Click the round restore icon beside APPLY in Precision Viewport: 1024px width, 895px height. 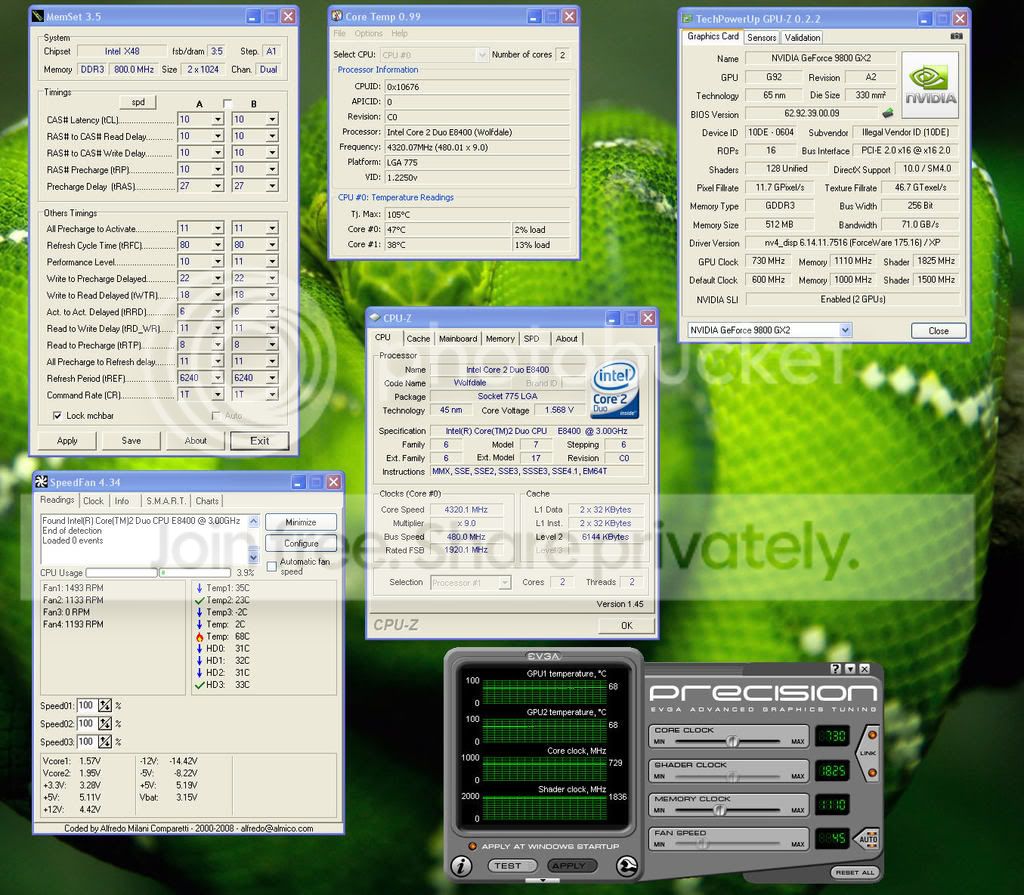click(627, 866)
